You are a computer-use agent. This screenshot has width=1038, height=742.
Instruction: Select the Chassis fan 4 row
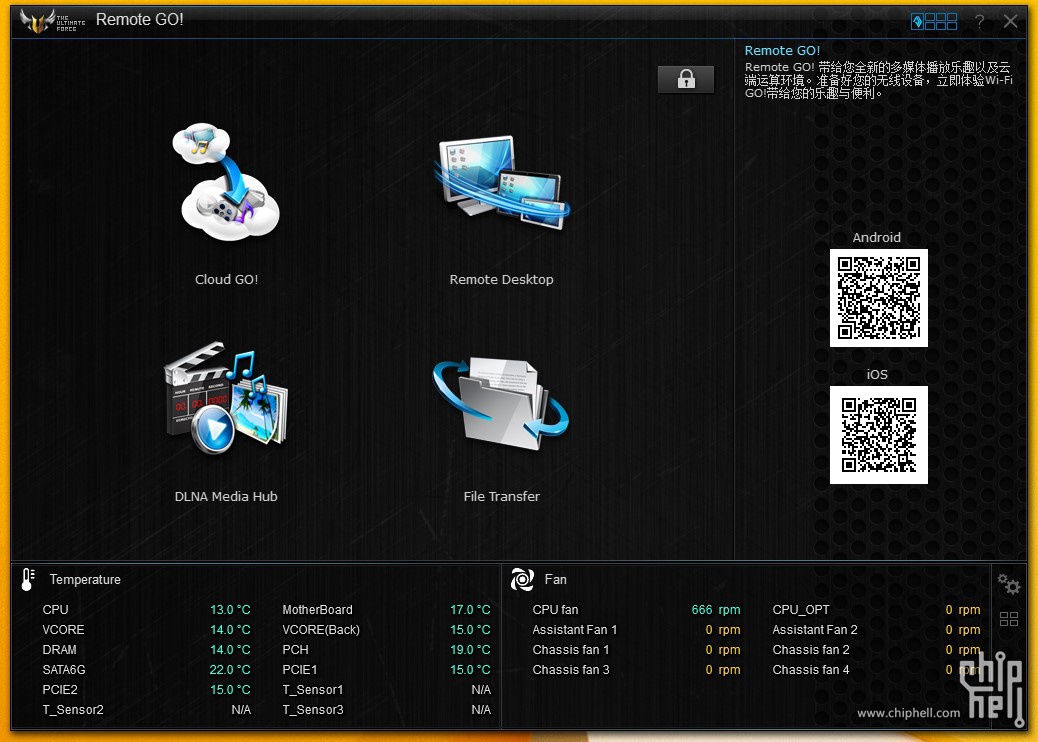pyautogui.click(x=876, y=670)
